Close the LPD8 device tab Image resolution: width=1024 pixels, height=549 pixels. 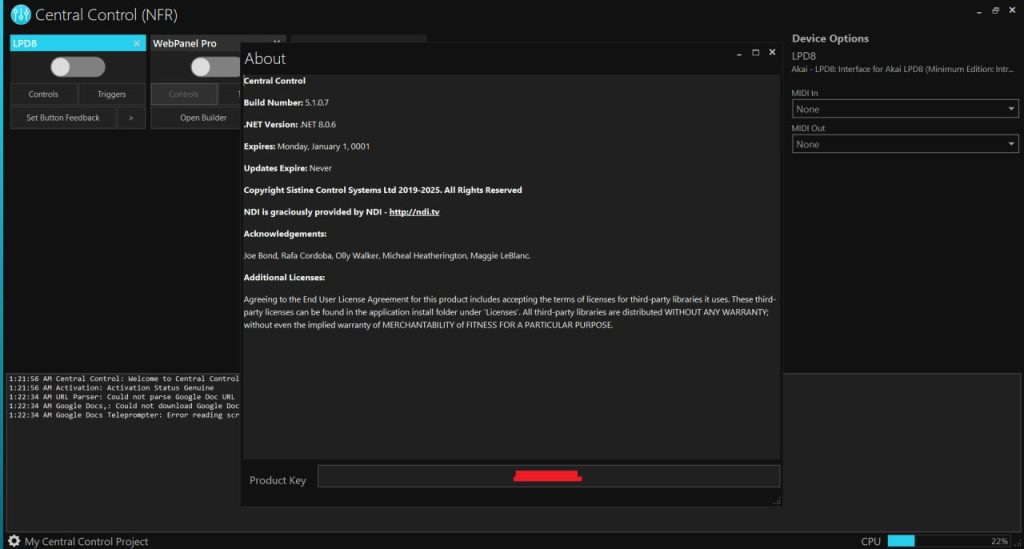click(x=136, y=44)
